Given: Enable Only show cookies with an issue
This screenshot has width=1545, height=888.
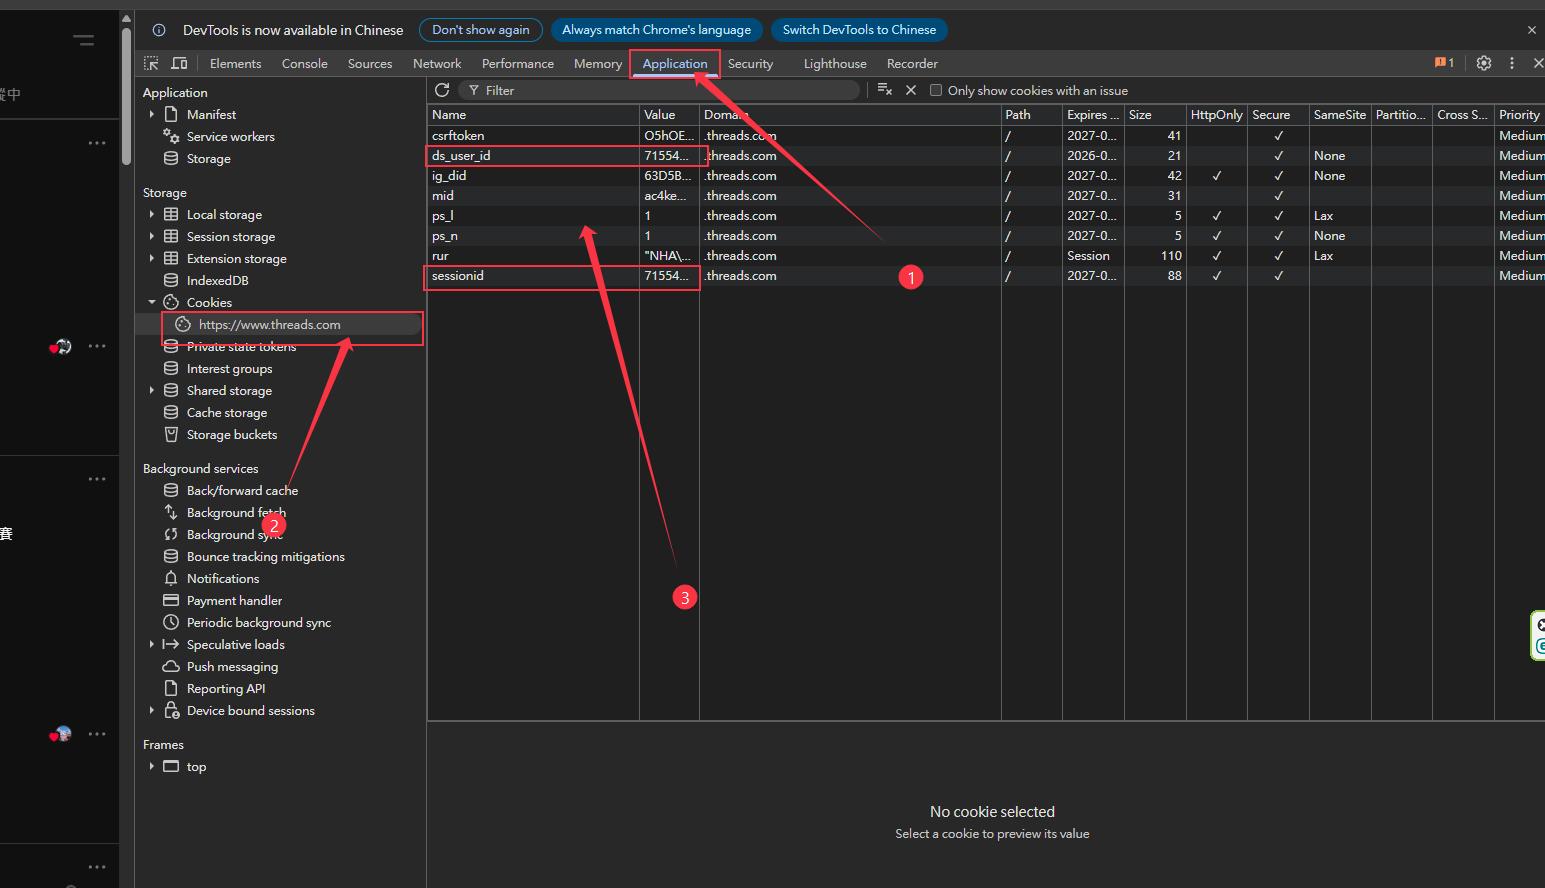Looking at the screenshot, I should 936,90.
